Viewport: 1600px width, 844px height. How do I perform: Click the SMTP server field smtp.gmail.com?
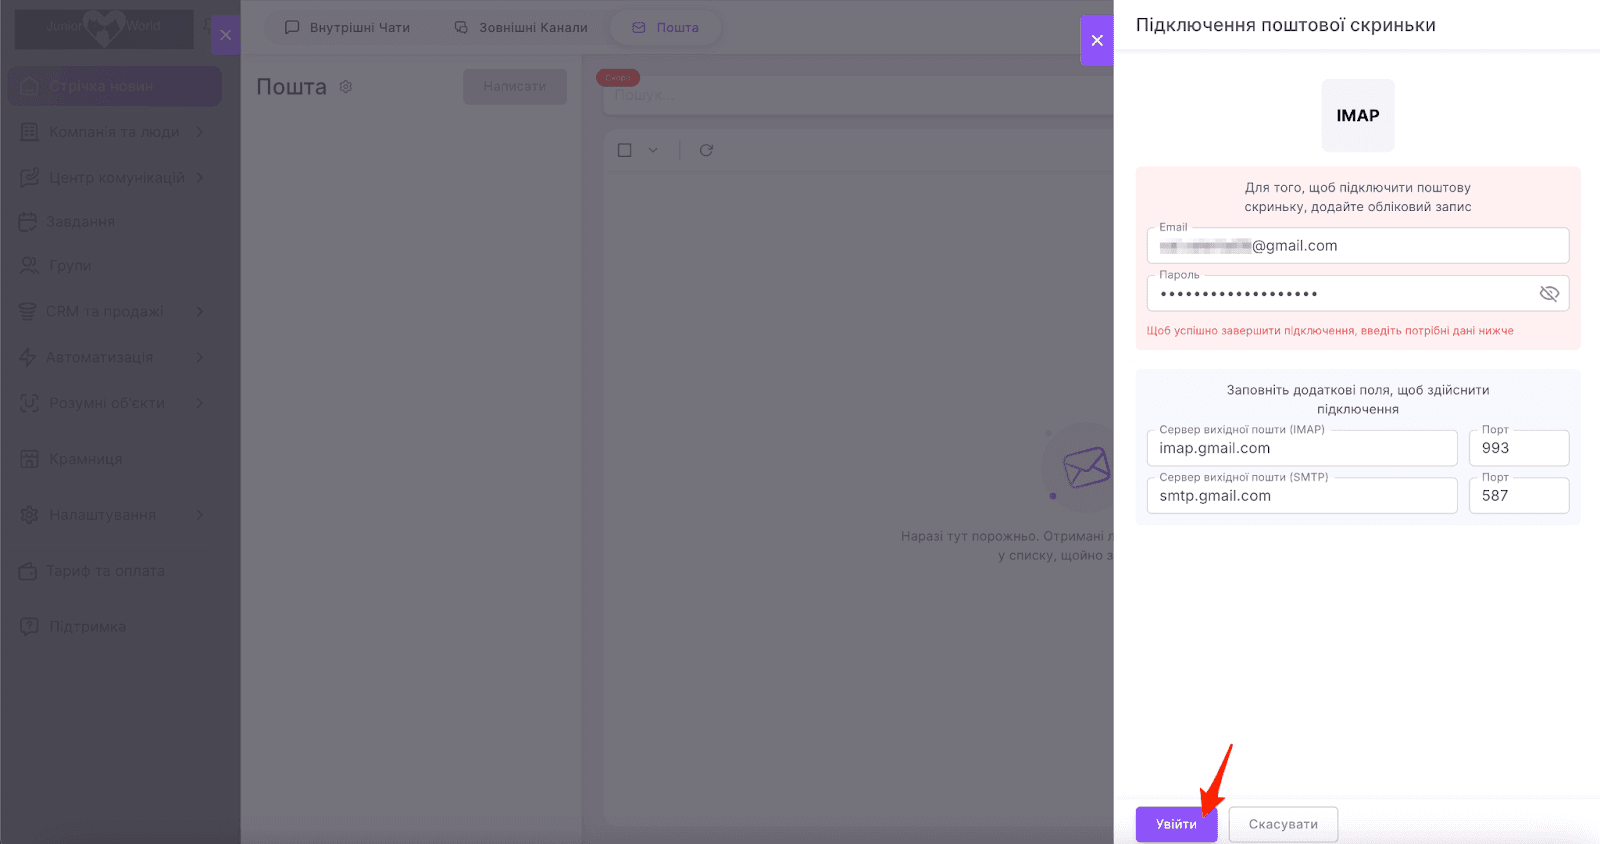pos(1302,496)
